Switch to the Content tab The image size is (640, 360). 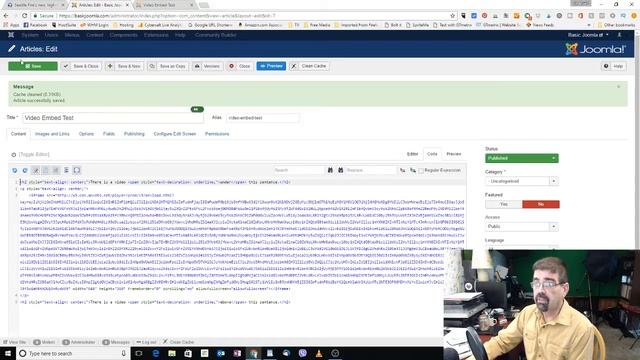point(18,134)
